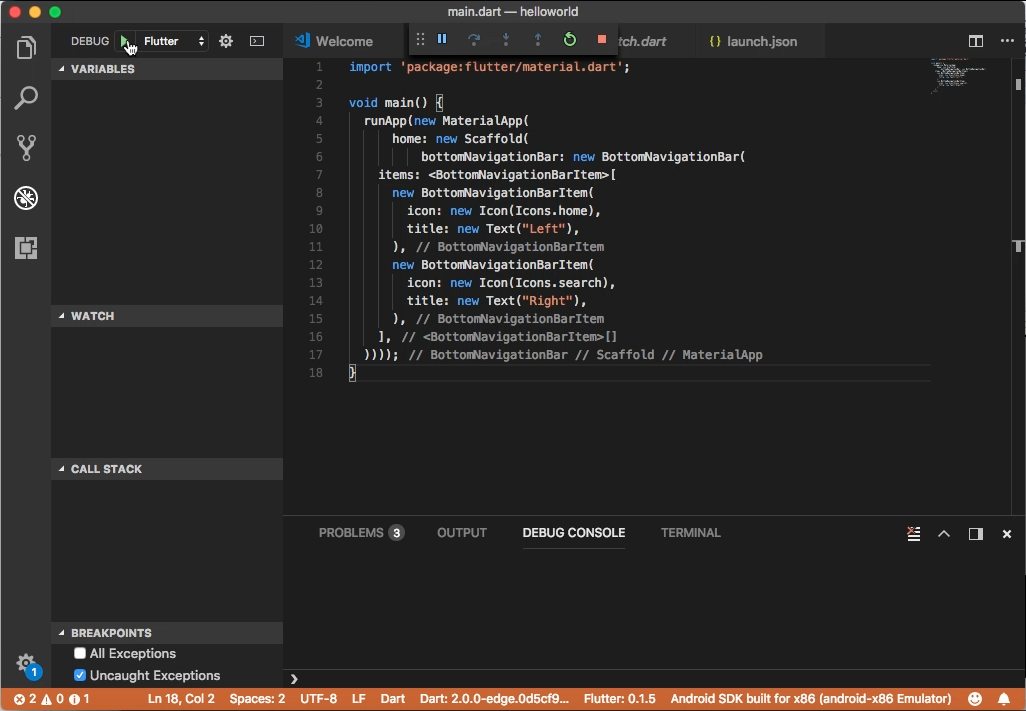Image resolution: width=1026 pixels, height=711 pixels.
Task: Open the Flutter debug configuration dropdown
Action: pos(173,41)
